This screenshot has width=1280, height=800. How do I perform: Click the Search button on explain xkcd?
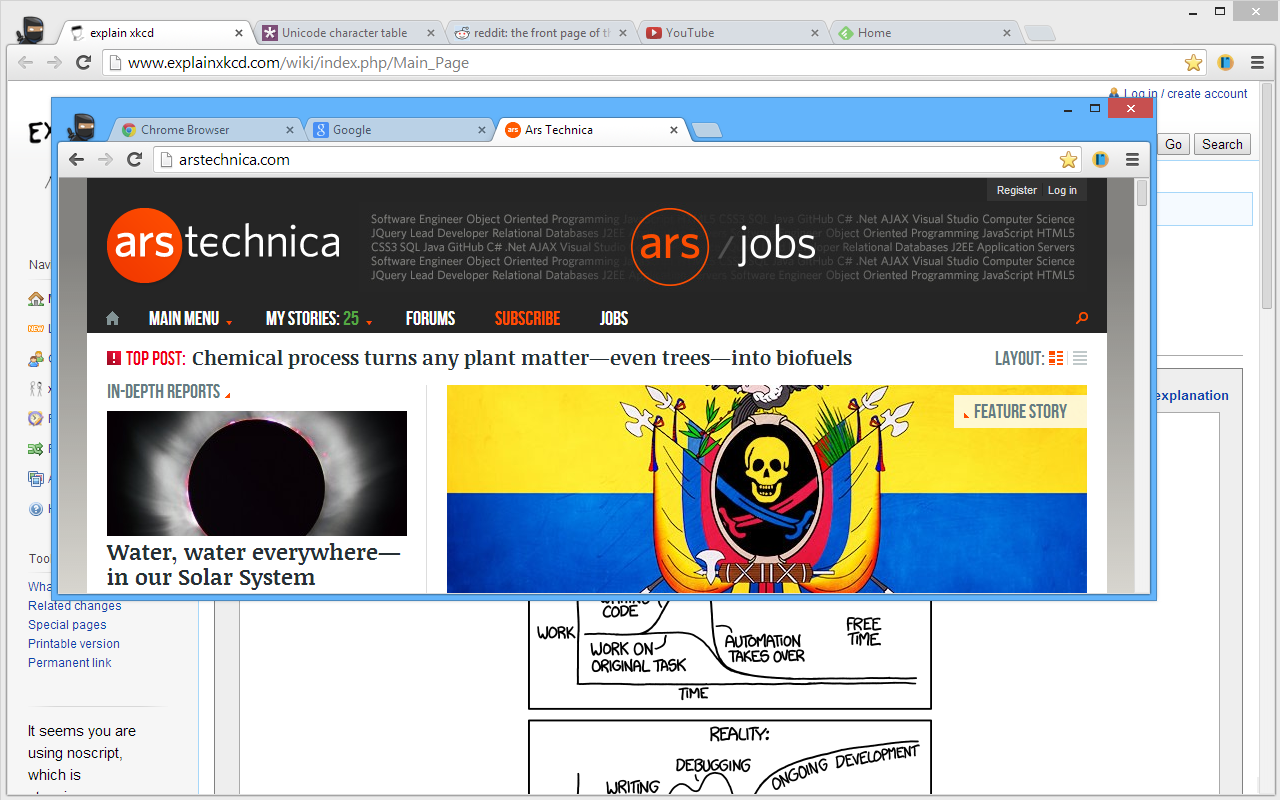click(x=1222, y=145)
